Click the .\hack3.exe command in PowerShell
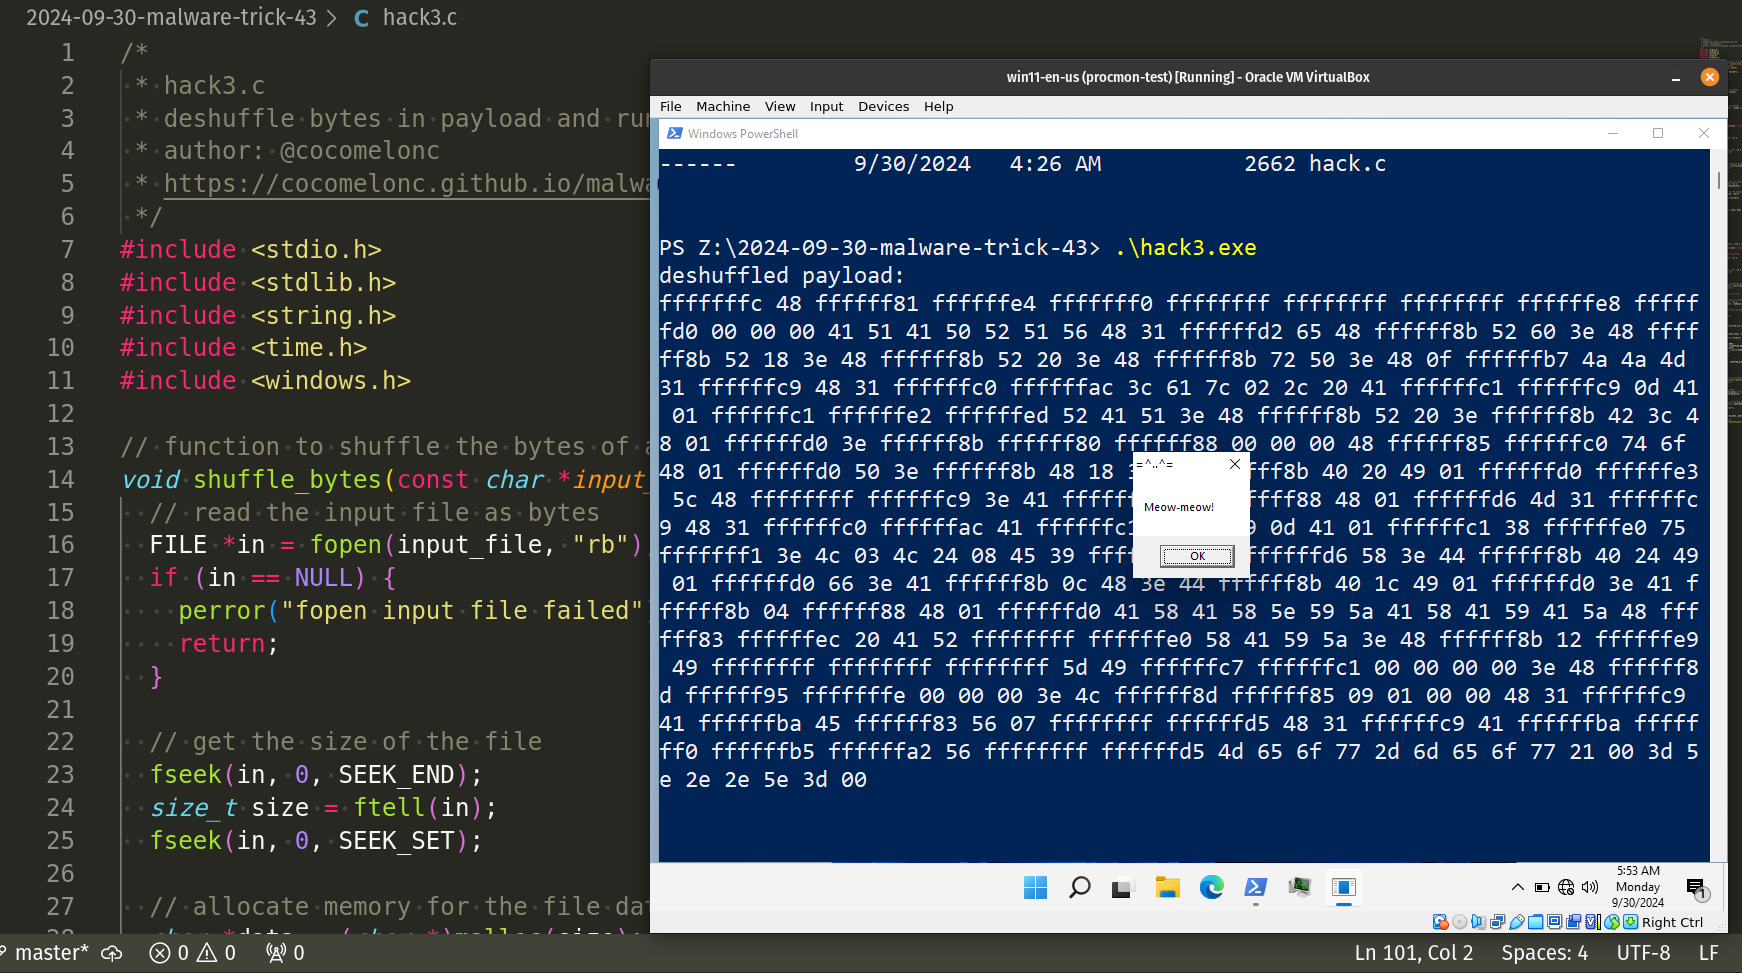The image size is (1742, 973). click(1186, 248)
